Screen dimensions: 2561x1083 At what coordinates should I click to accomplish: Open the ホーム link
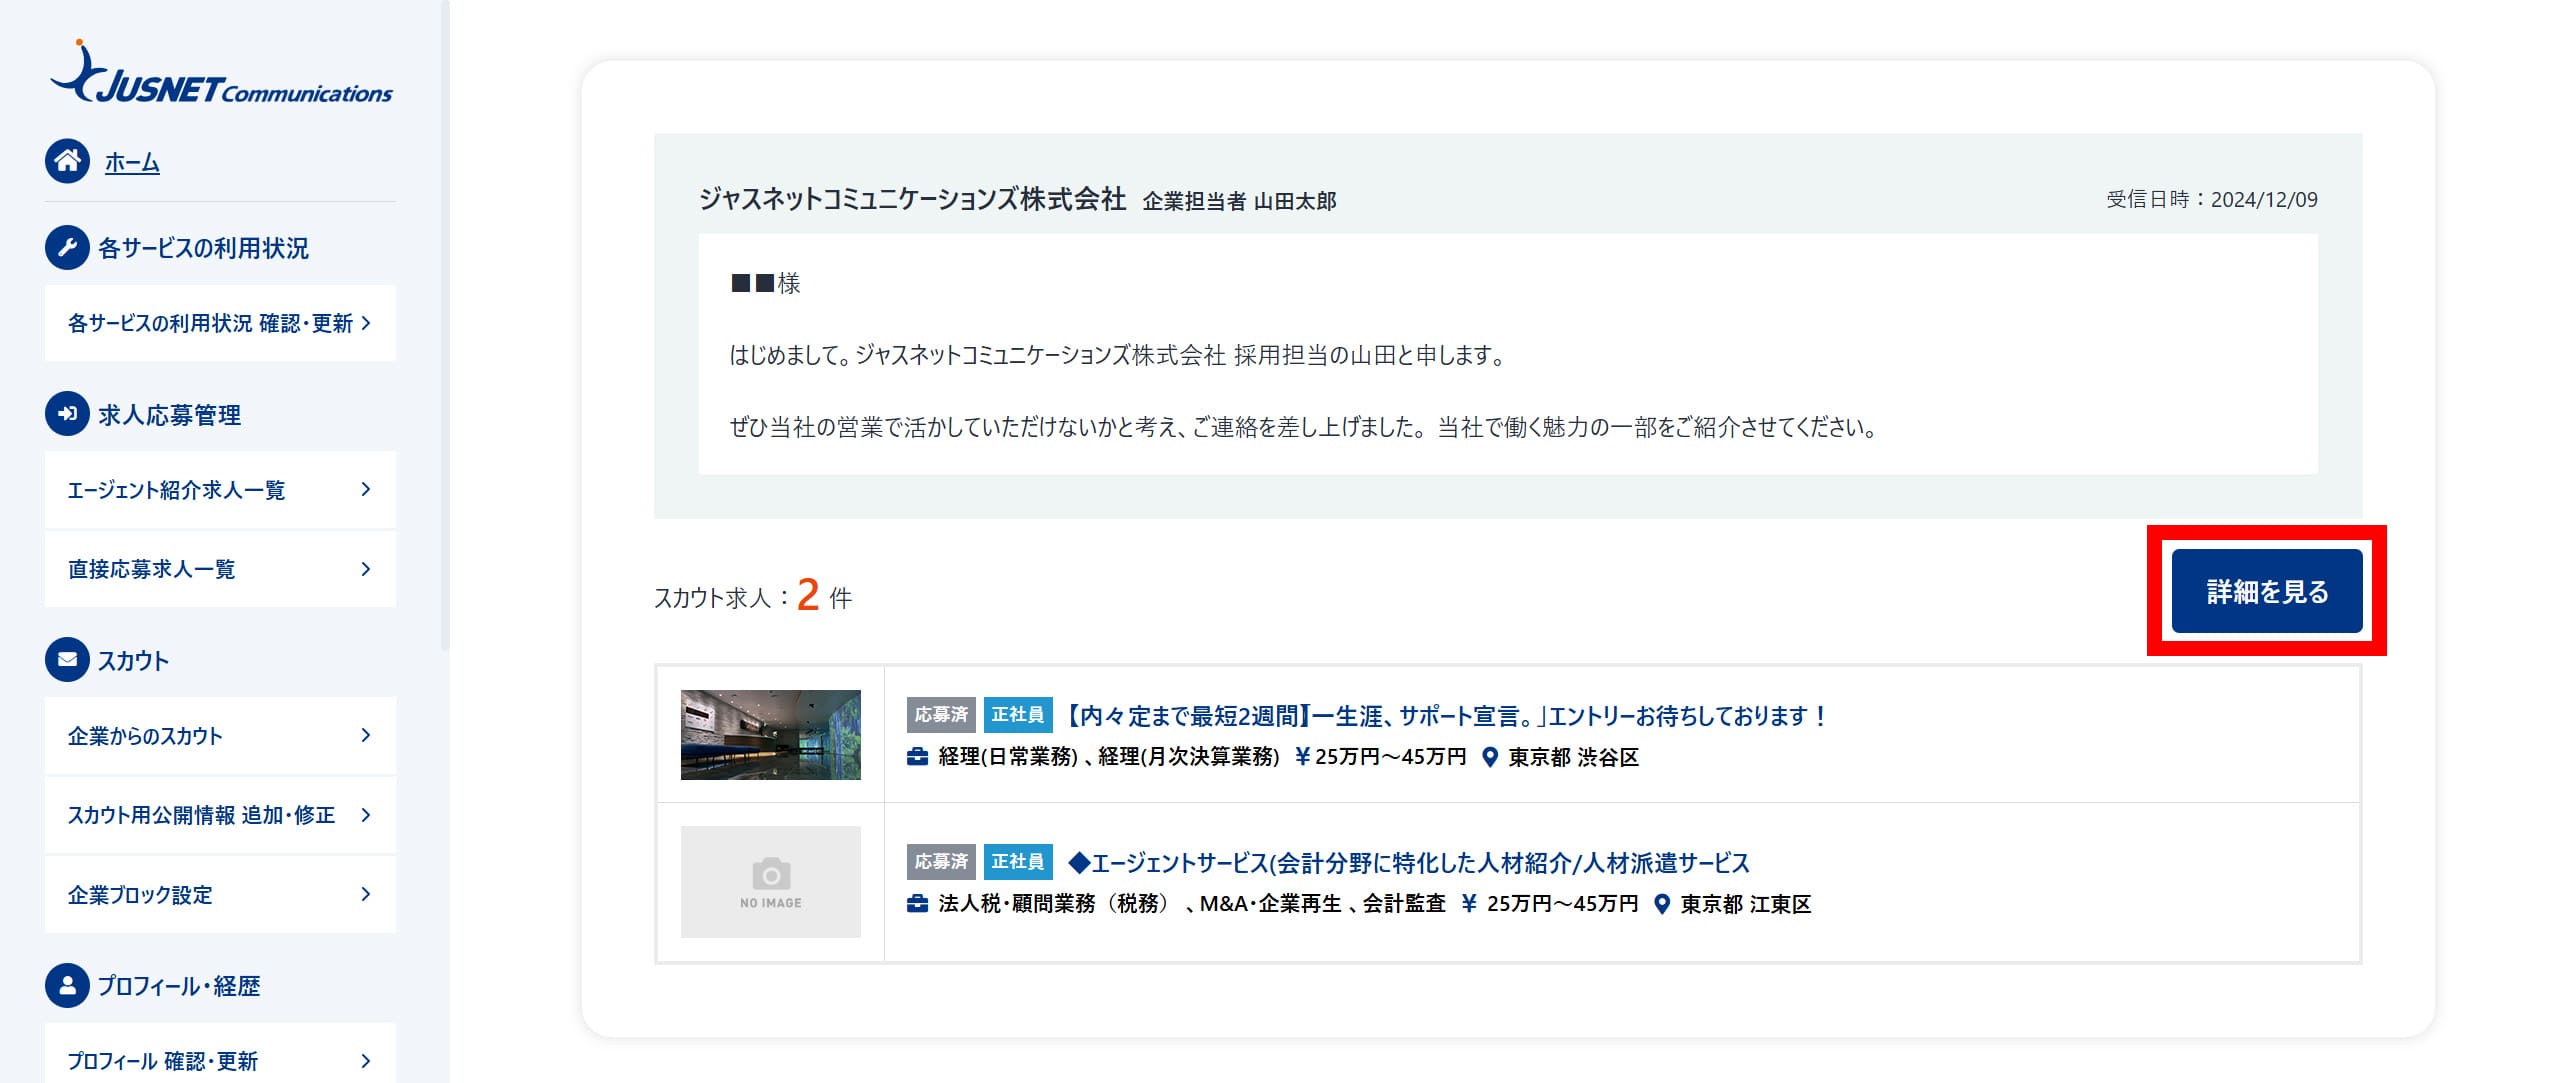pos(132,162)
